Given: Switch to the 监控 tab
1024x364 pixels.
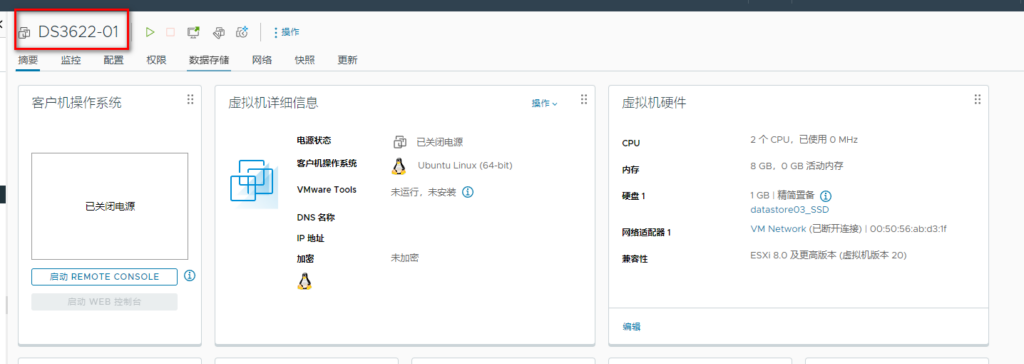Looking at the screenshot, I should pos(71,60).
